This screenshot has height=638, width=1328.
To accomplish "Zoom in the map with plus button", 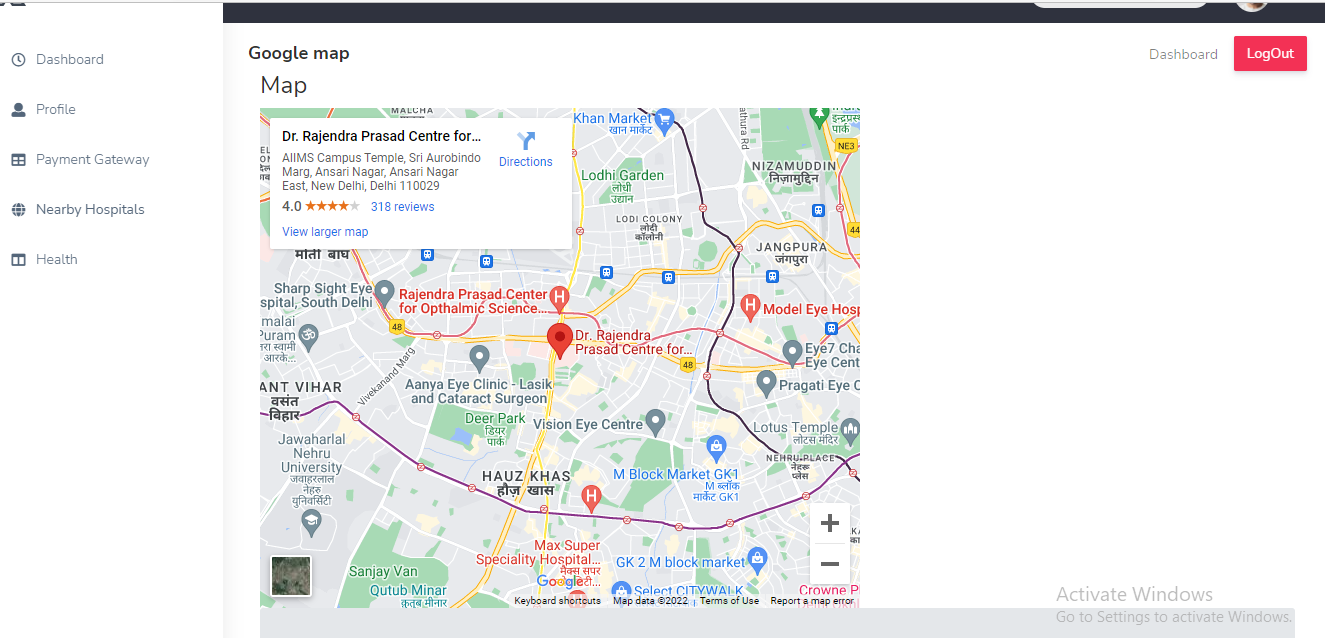I will click(829, 523).
